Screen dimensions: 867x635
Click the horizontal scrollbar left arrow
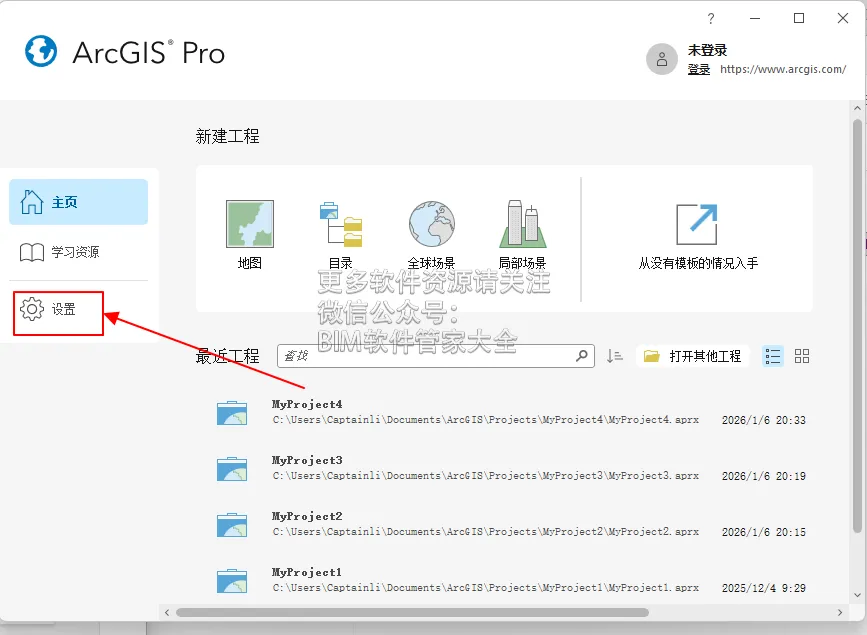[x=167, y=612]
